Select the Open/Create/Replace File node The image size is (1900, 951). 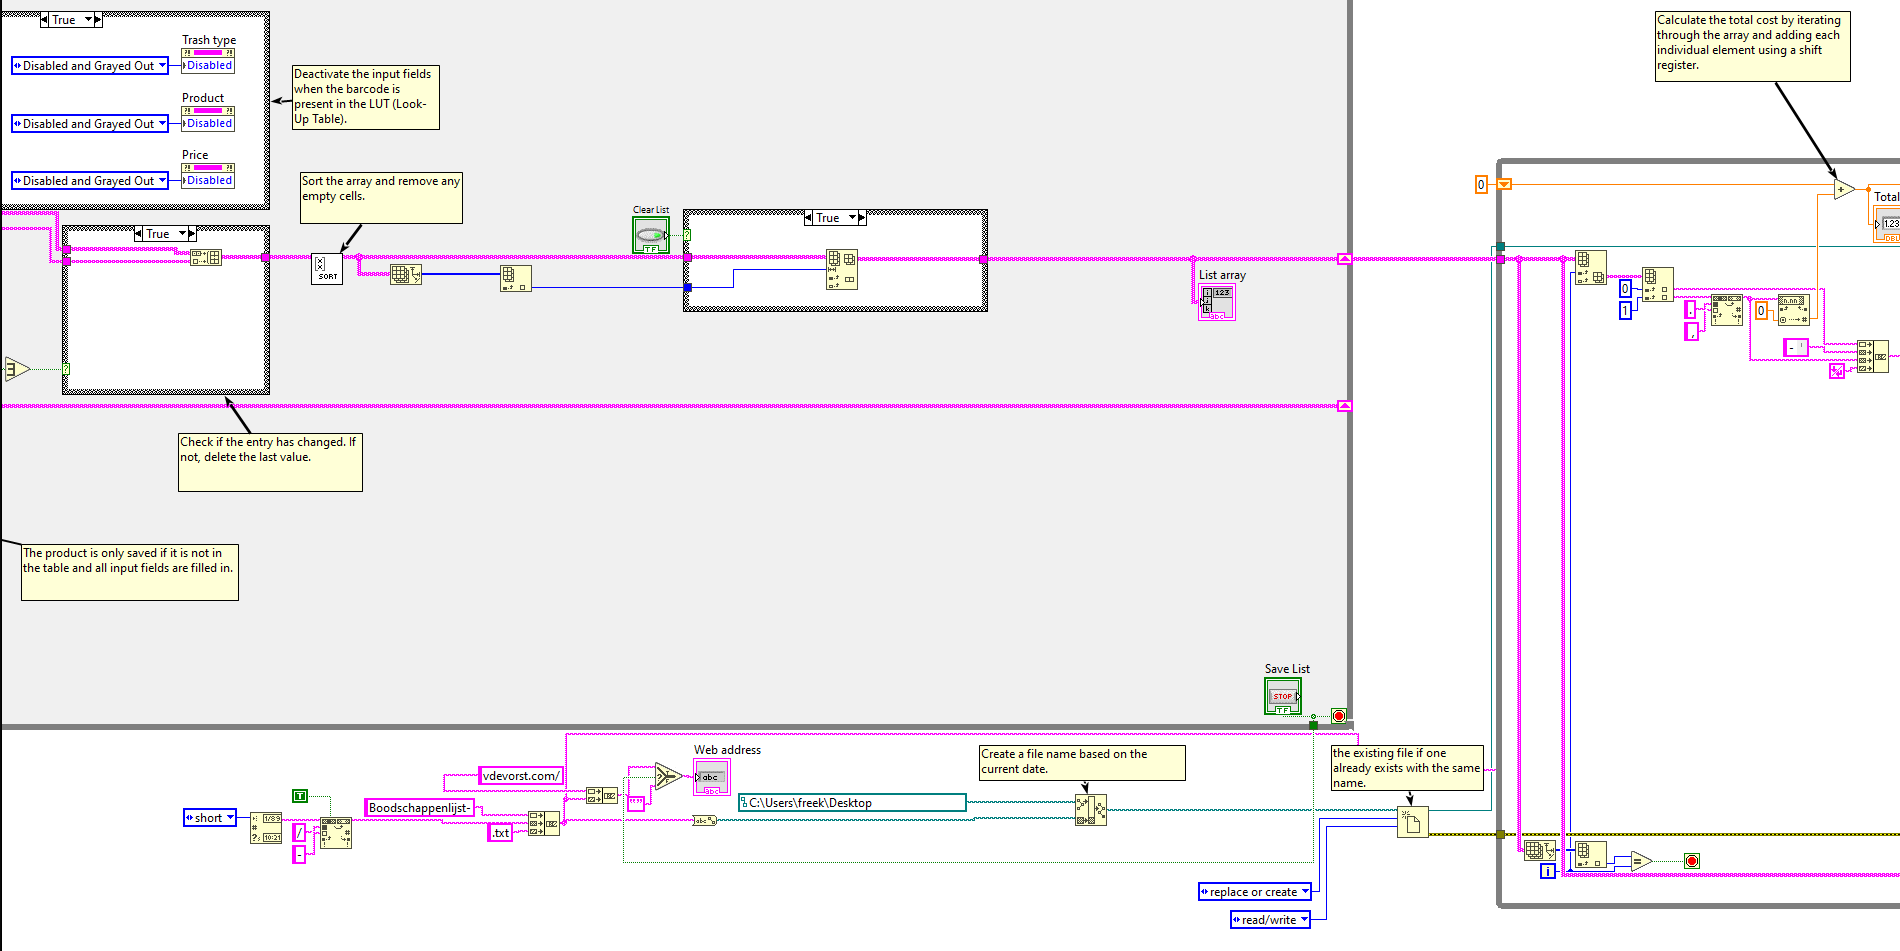click(1412, 822)
